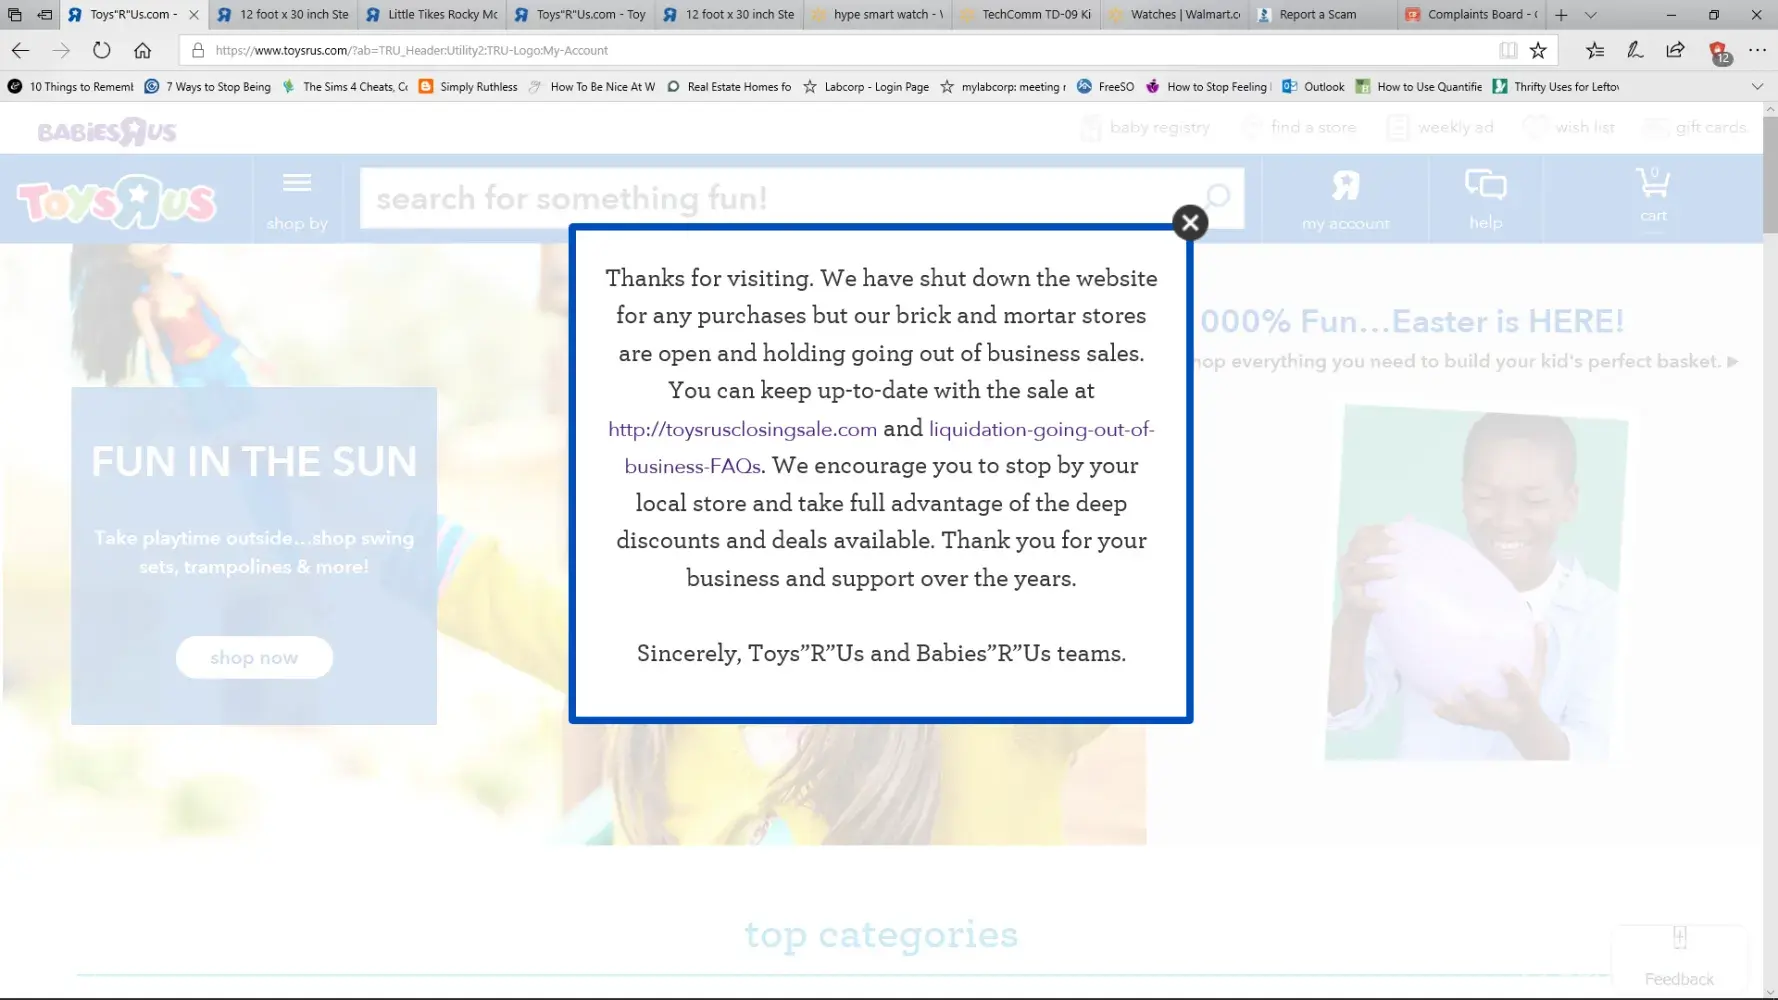The height and width of the screenshot is (1000, 1778).
Task: Open the shopping cart
Action: tap(1653, 196)
